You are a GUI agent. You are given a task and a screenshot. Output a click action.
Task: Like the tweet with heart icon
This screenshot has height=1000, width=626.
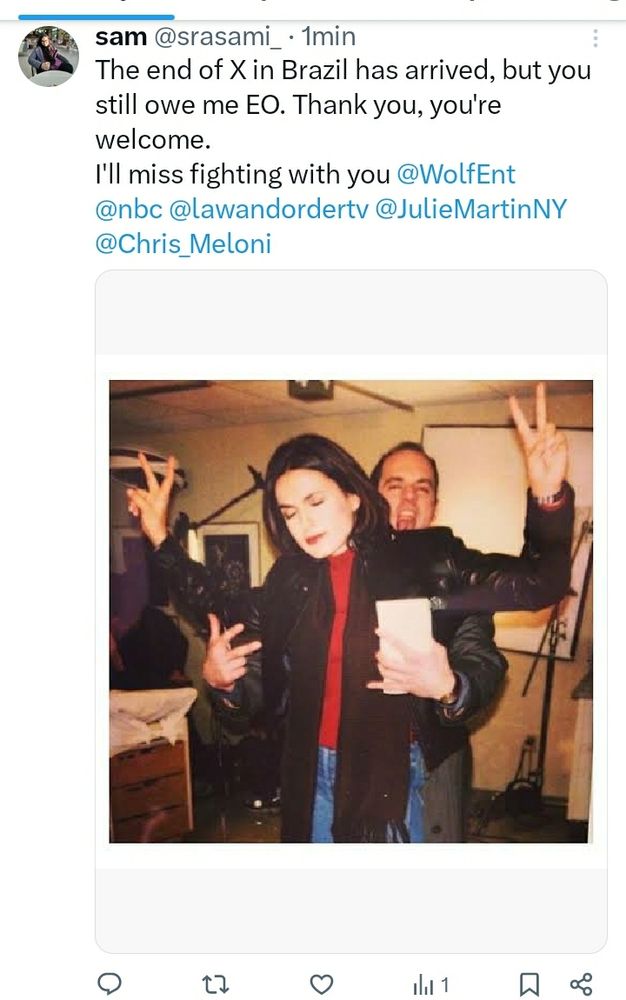[321, 984]
